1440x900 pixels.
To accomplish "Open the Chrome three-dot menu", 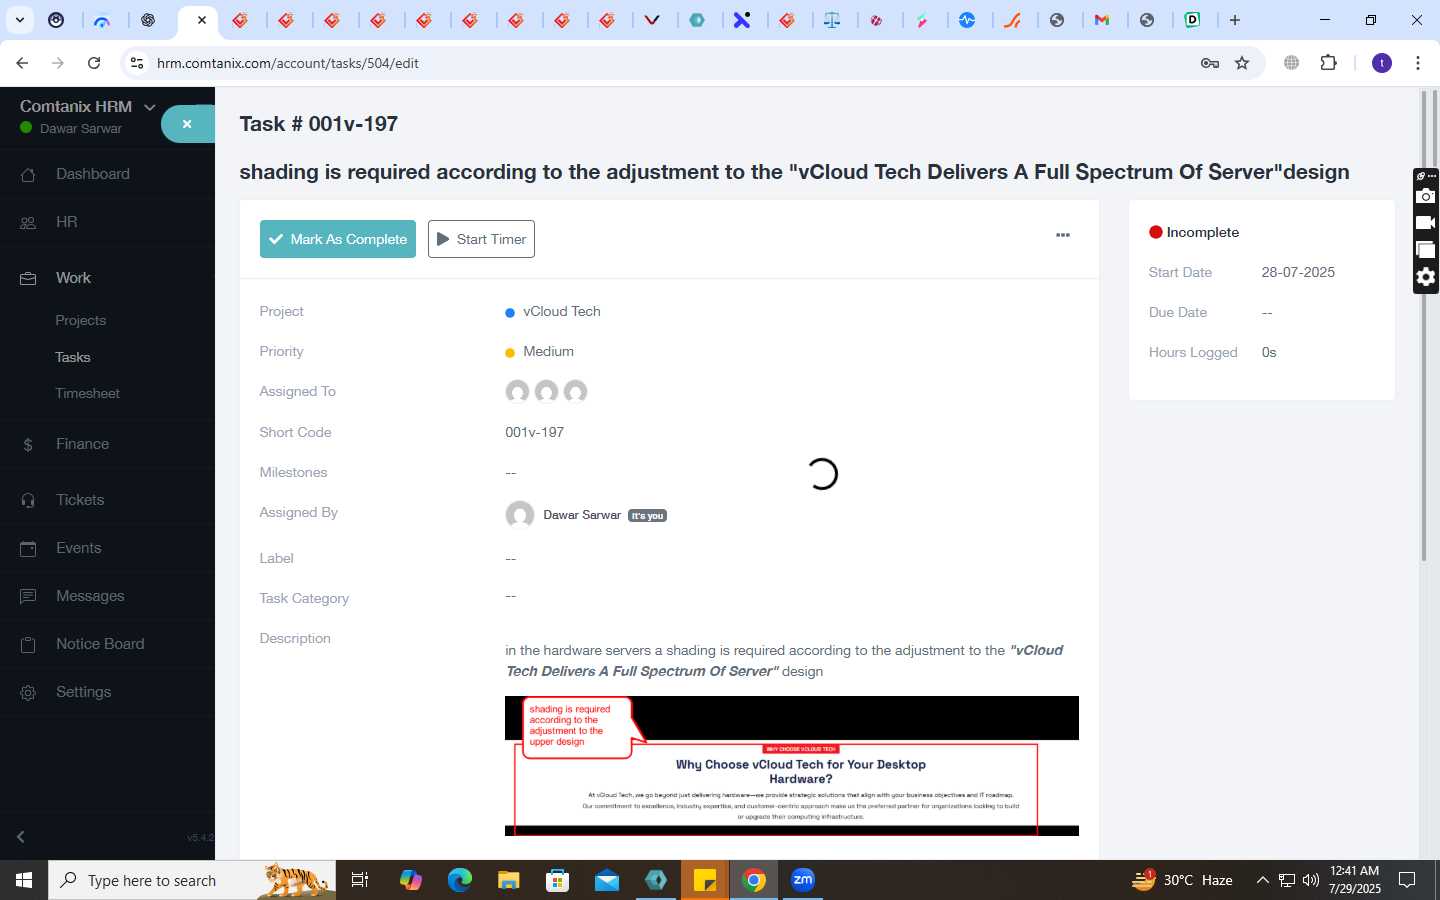I will click(1418, 63).
